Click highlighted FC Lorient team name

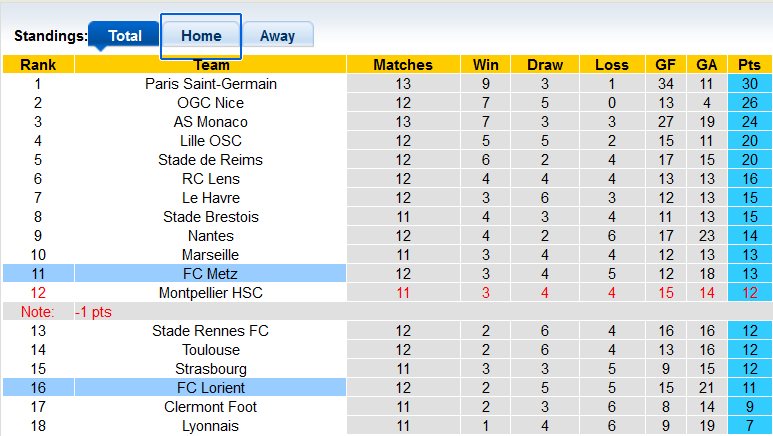click(x=210, y=388)
